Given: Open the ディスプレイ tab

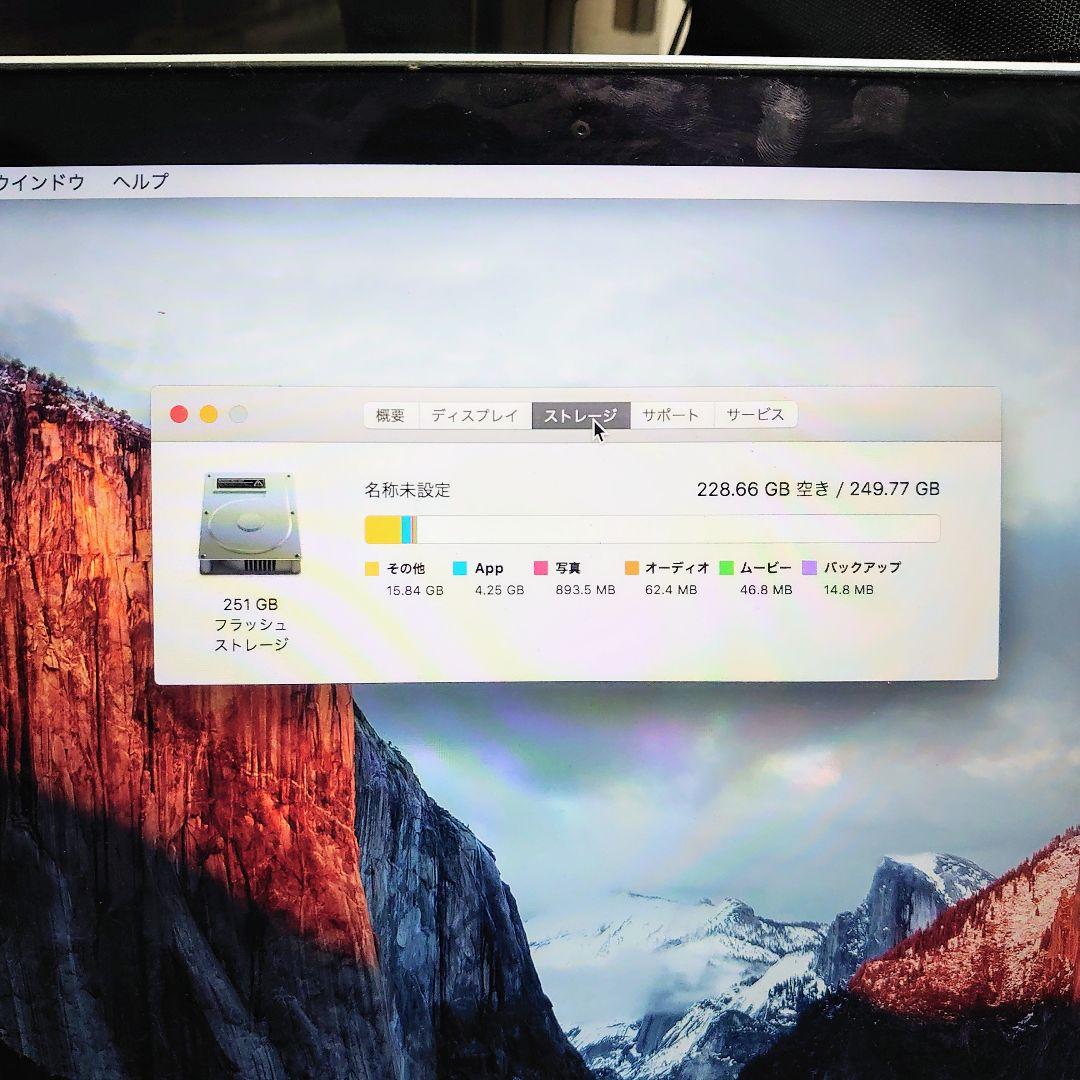Looking at the screenshot, I should click(x=473, y=414).
